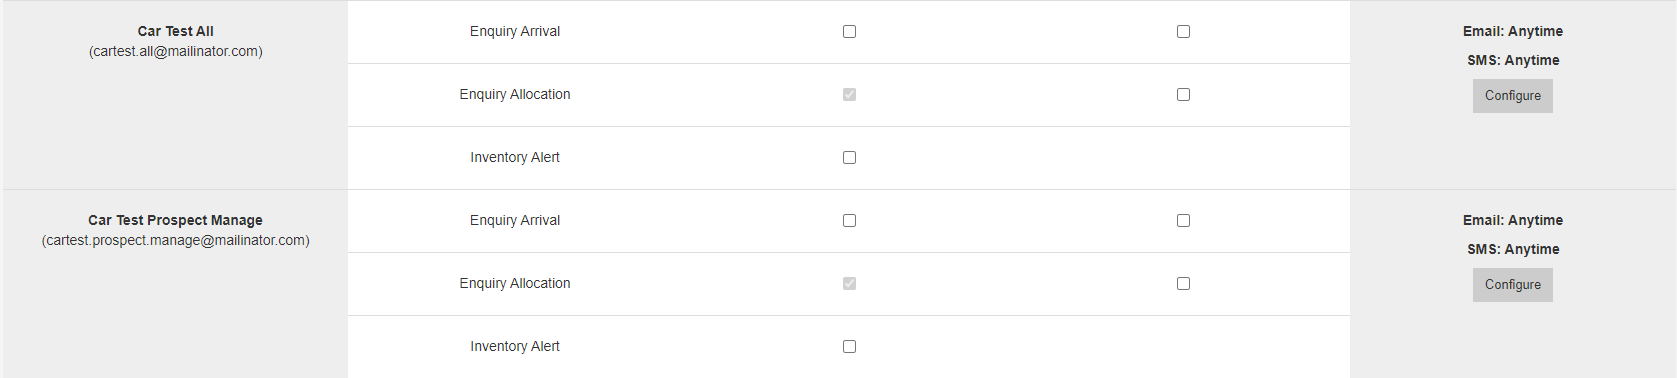This screenshot has width=1677, height=378.
Task: Click the cartest.prospect.manage@mailinator.com email text
Action: [x=176, y=240]
